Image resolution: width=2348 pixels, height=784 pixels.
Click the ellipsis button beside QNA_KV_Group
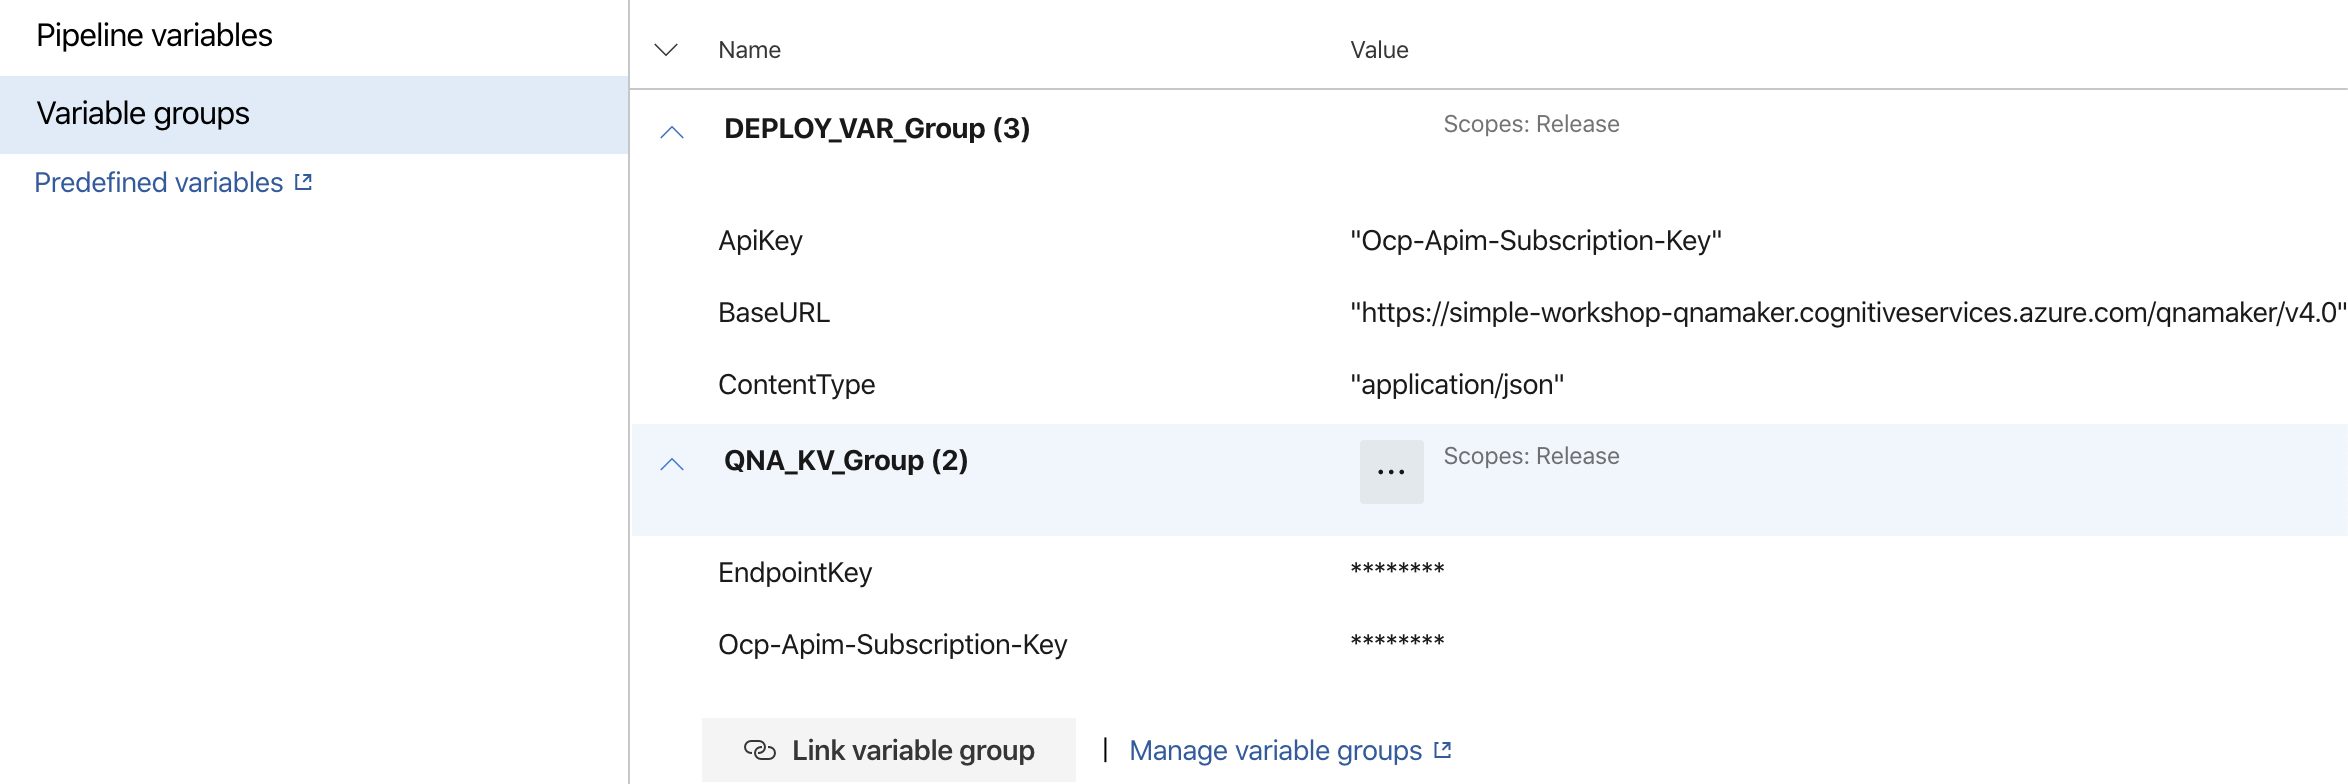tap(1391, 471)
